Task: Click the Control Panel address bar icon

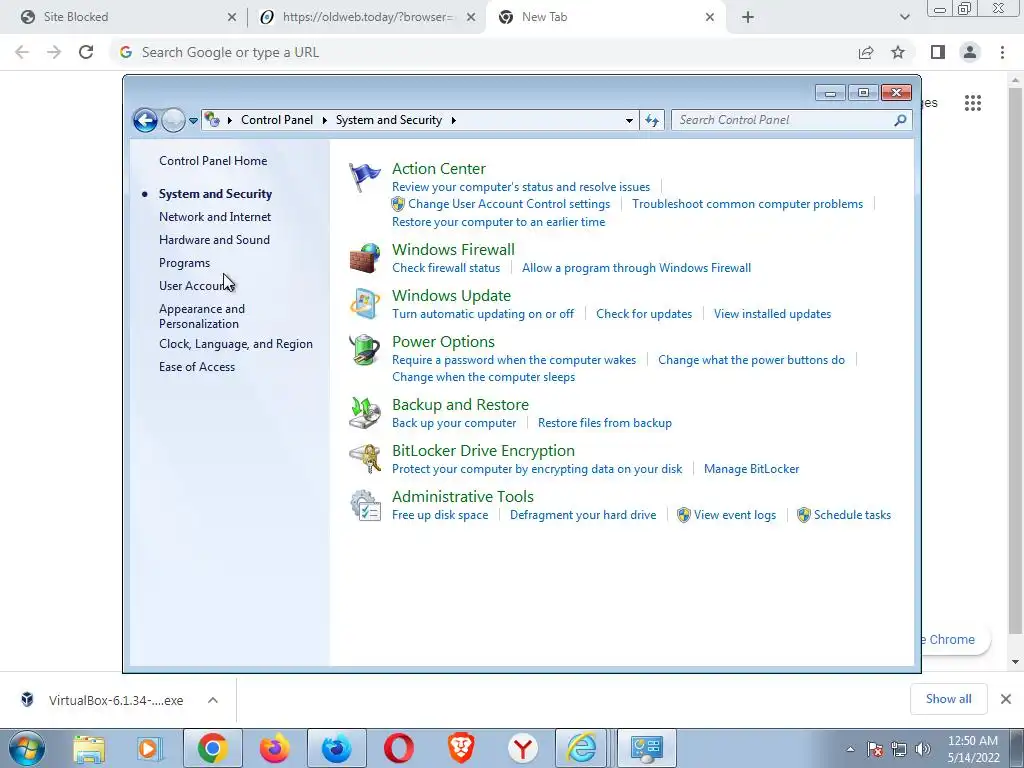Action: tap(212, 120)
